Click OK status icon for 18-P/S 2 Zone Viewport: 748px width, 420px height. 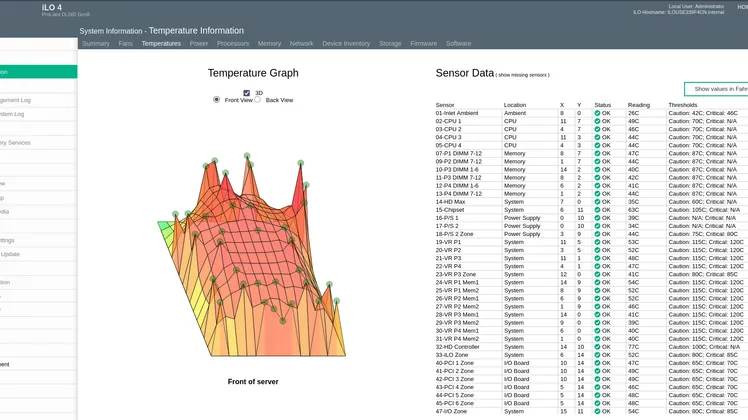(x=597, y=234)
